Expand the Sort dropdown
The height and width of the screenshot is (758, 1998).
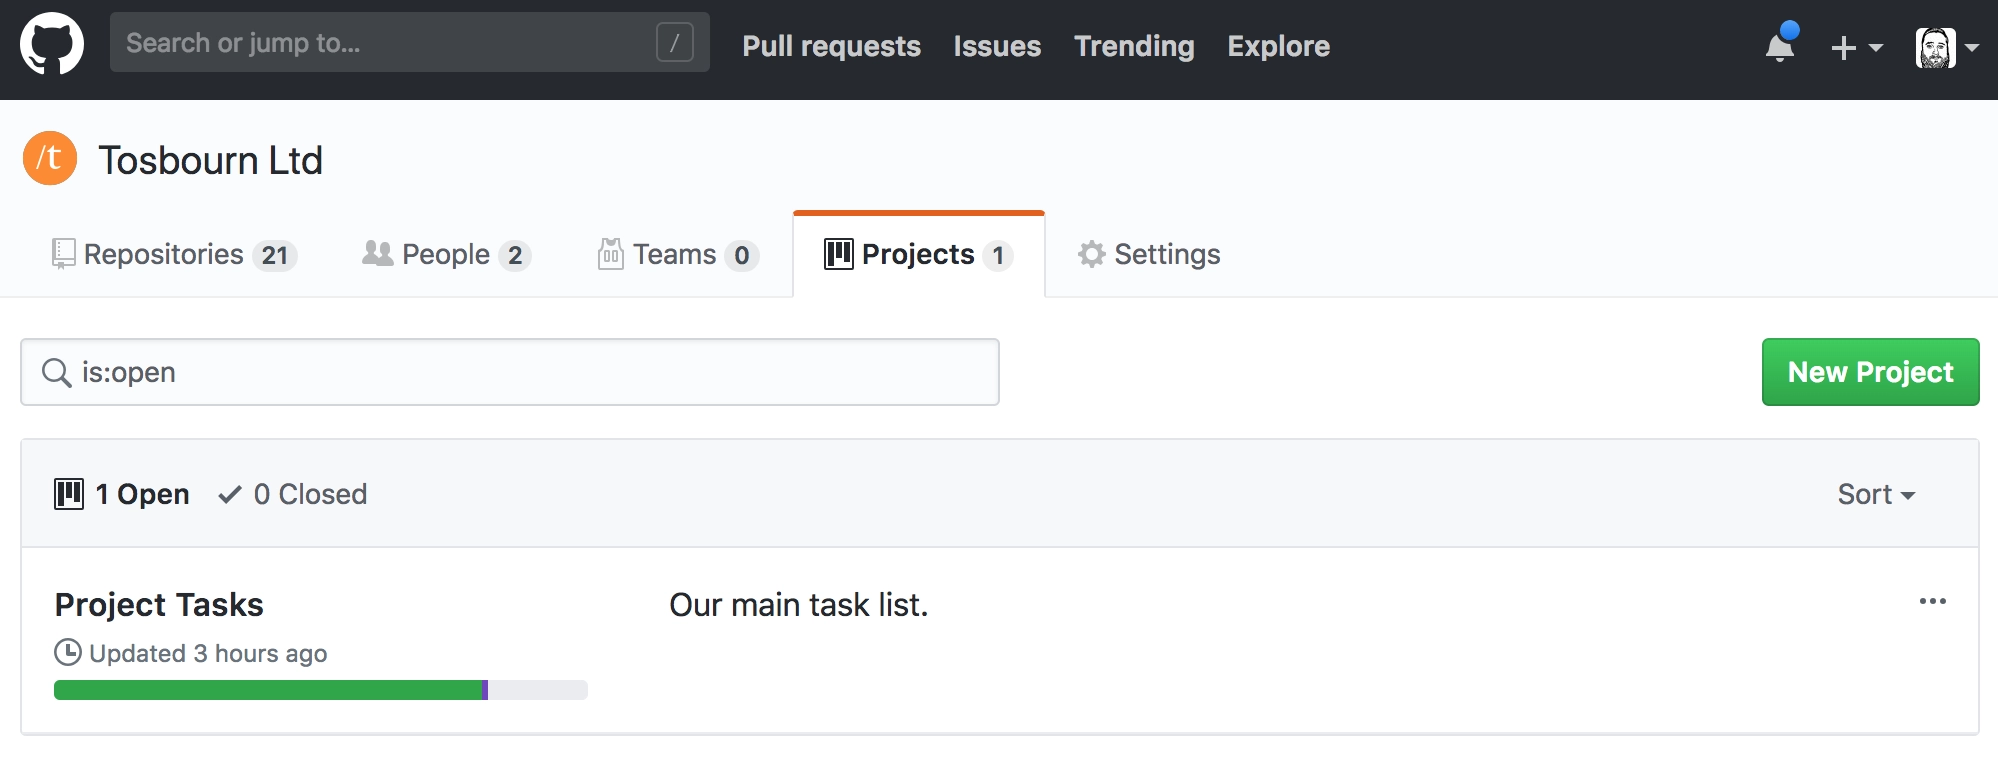1876,494
